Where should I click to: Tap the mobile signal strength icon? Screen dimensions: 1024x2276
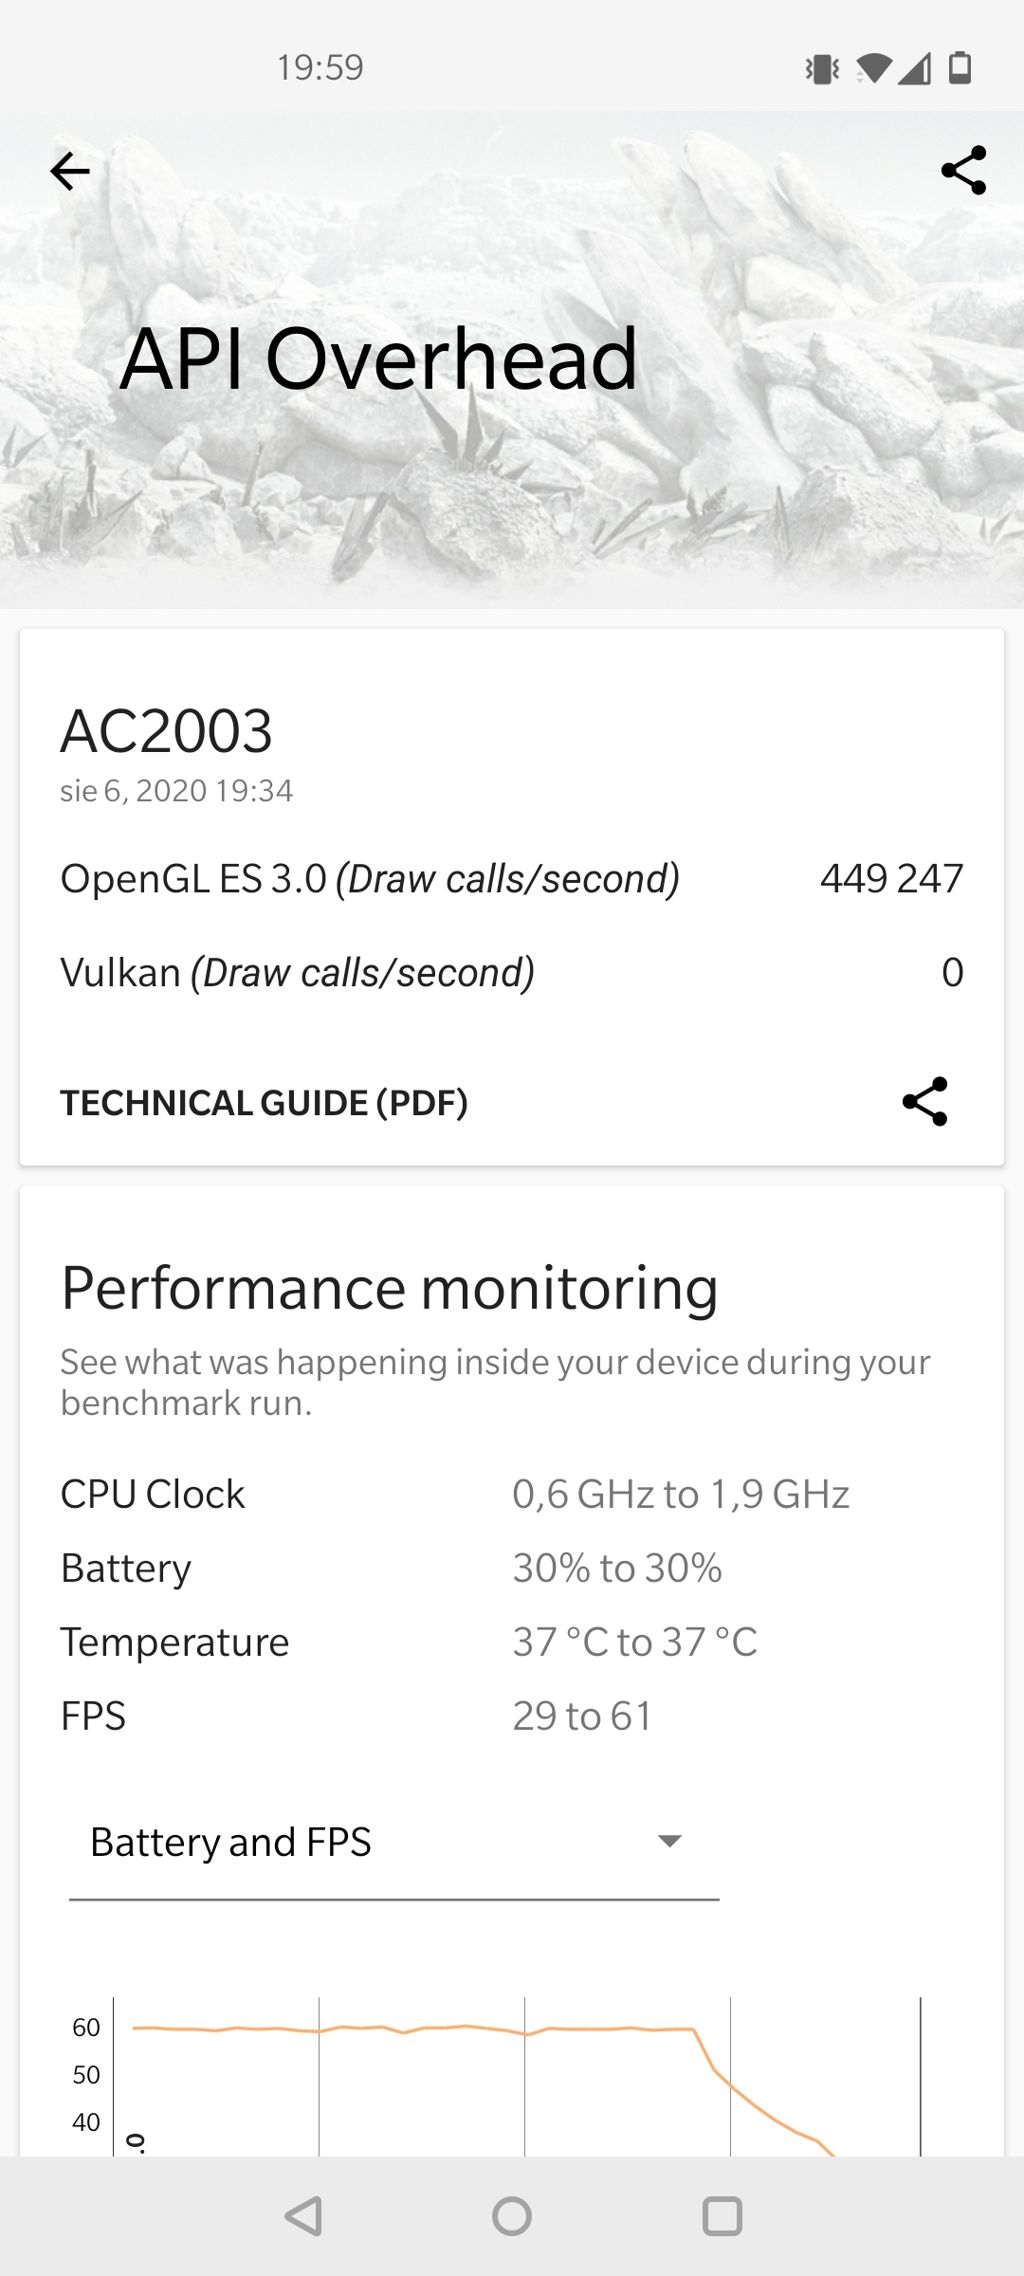915,68
